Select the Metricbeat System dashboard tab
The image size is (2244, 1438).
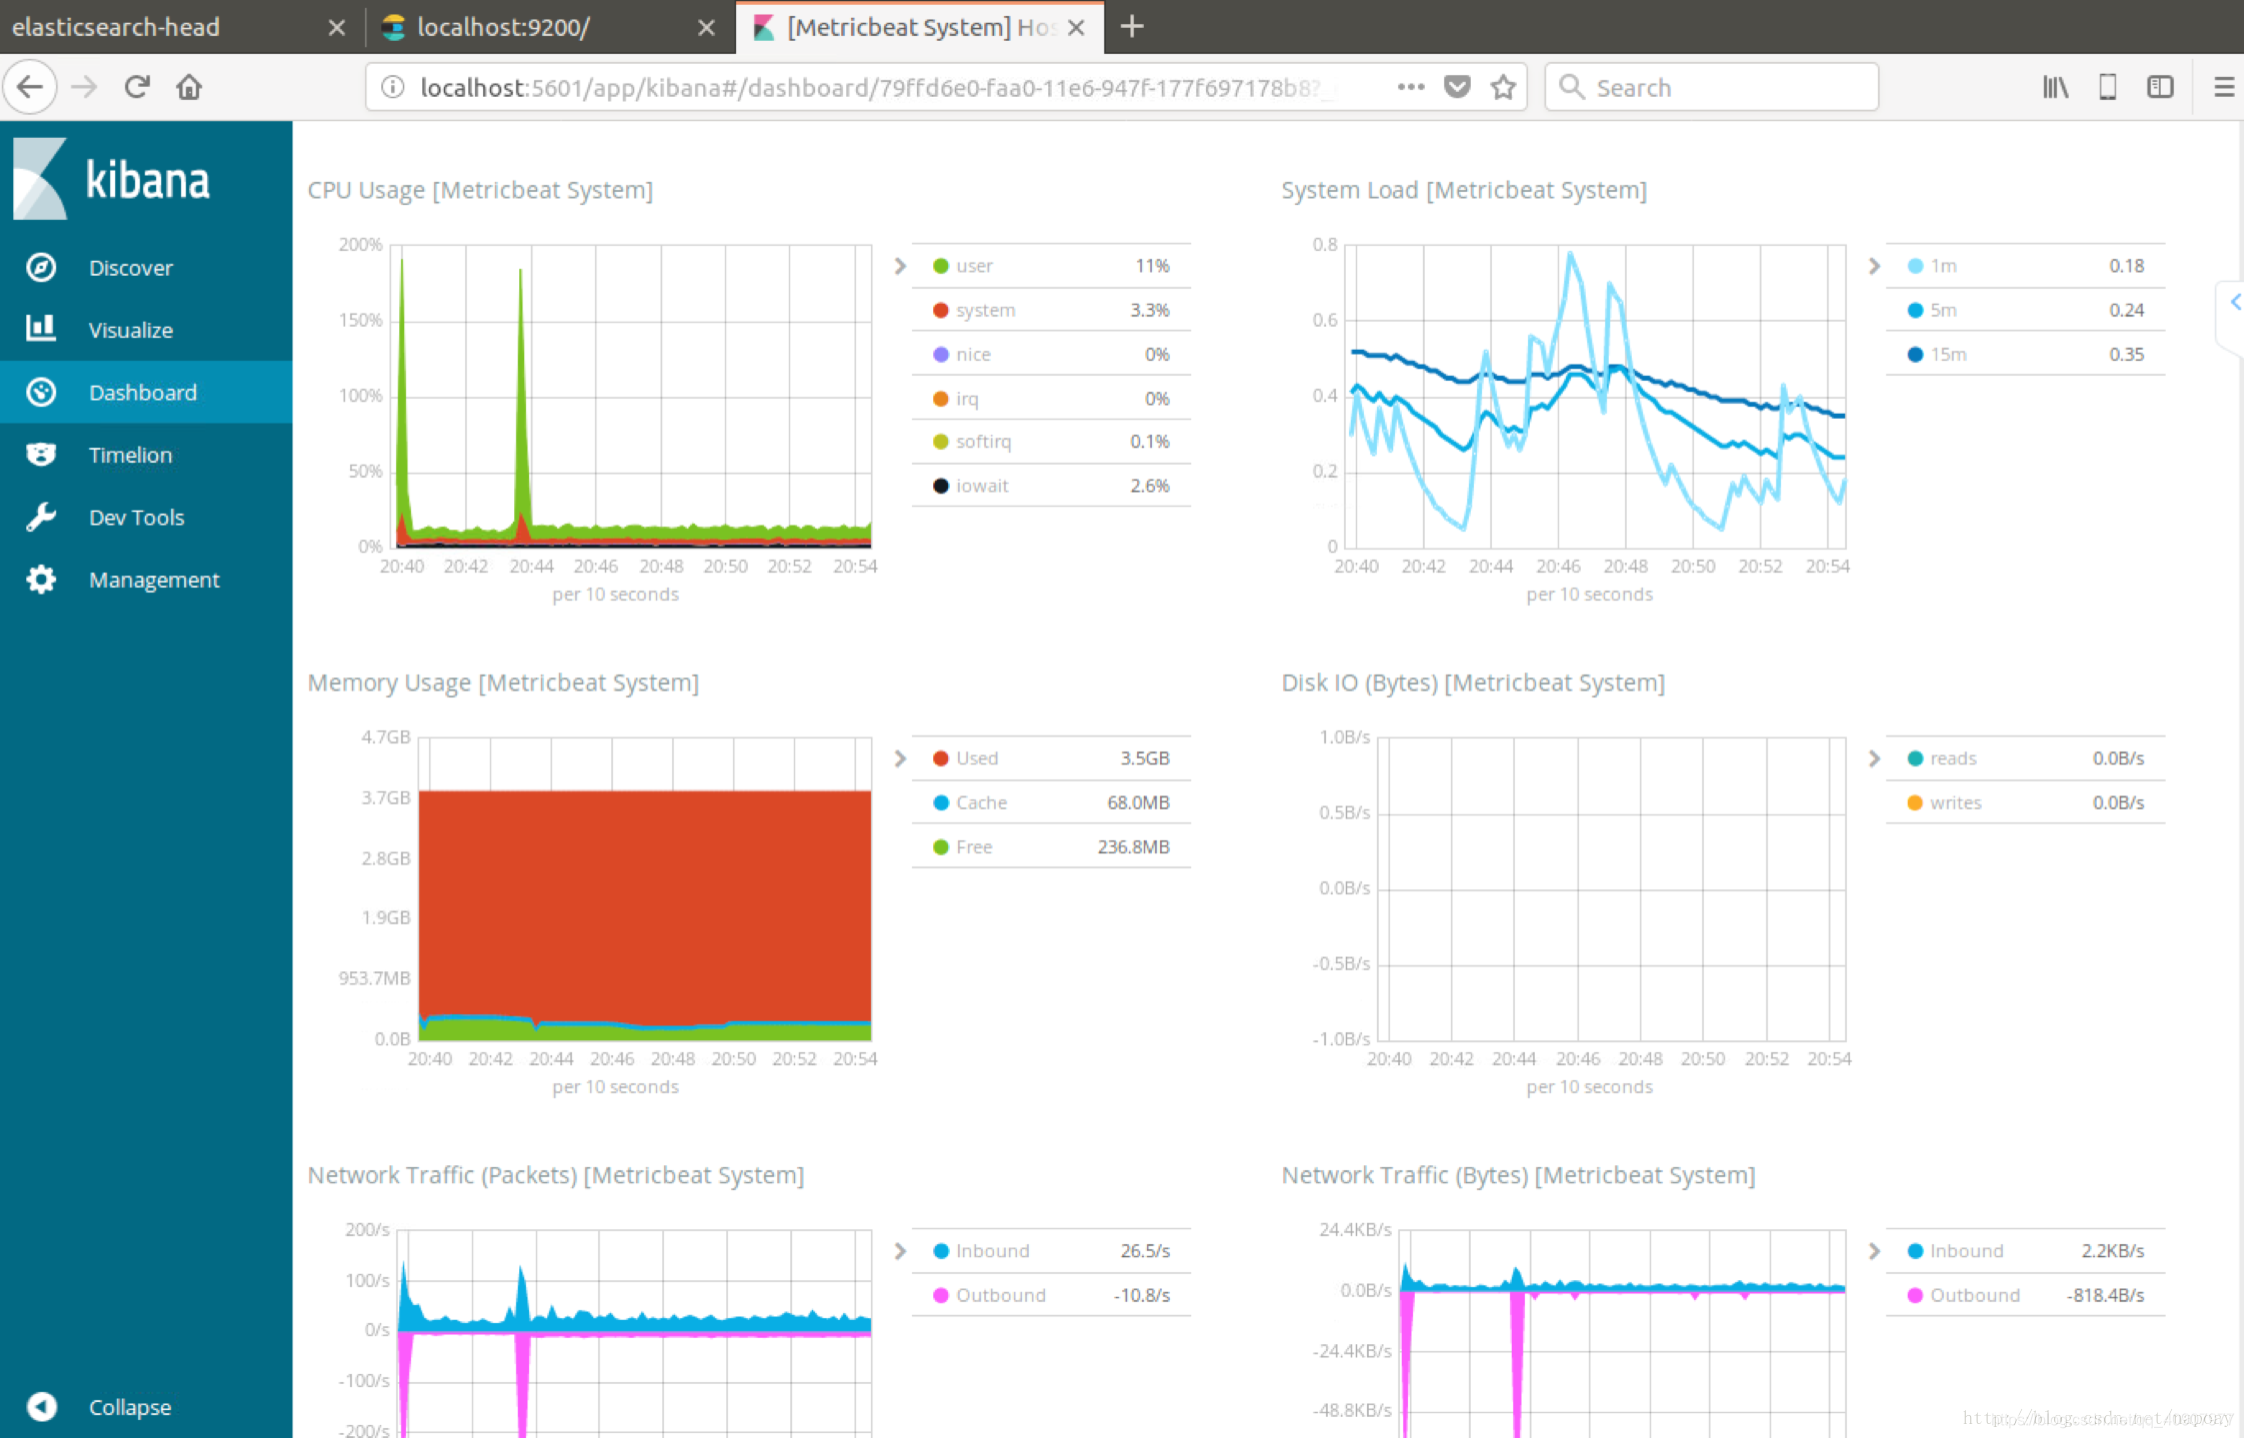(x=920, y=27)
